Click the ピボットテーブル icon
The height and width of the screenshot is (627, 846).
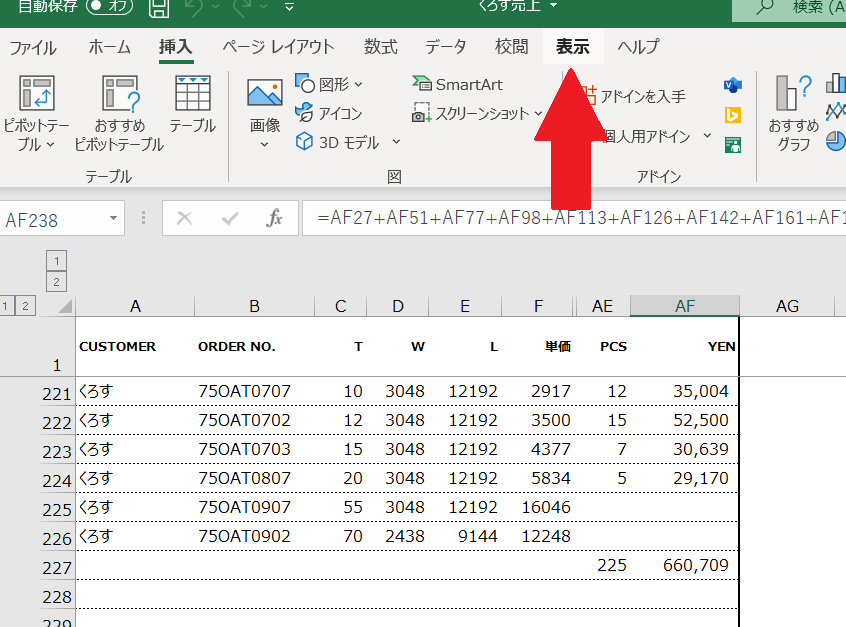coord(37,93)
